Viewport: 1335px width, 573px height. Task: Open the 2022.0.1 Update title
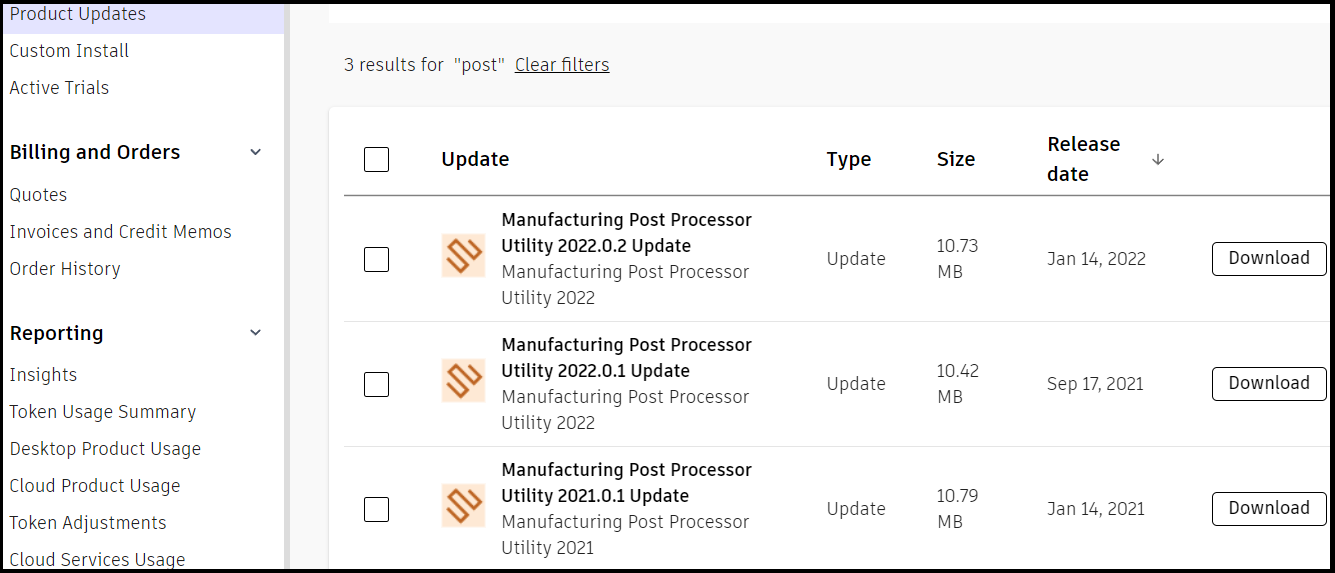626,358
